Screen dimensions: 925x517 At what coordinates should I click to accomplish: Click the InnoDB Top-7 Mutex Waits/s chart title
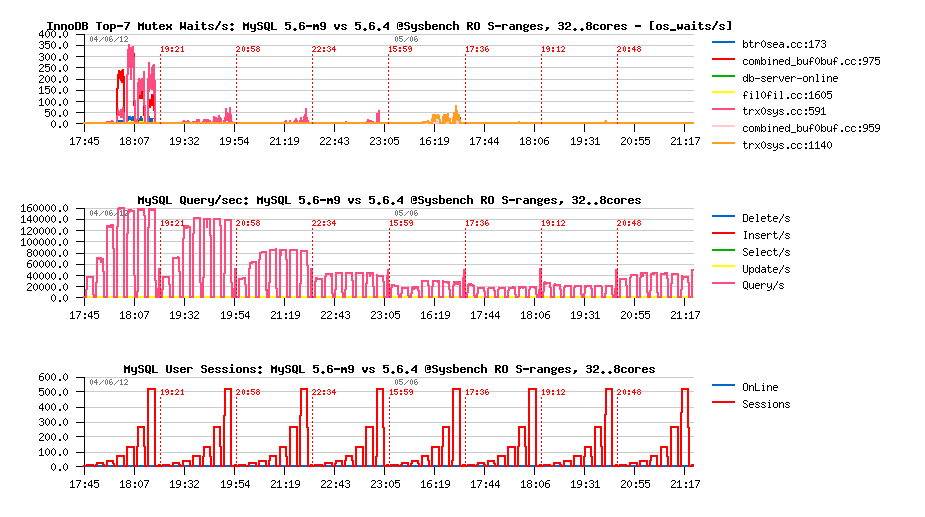[x=389, y=26]
